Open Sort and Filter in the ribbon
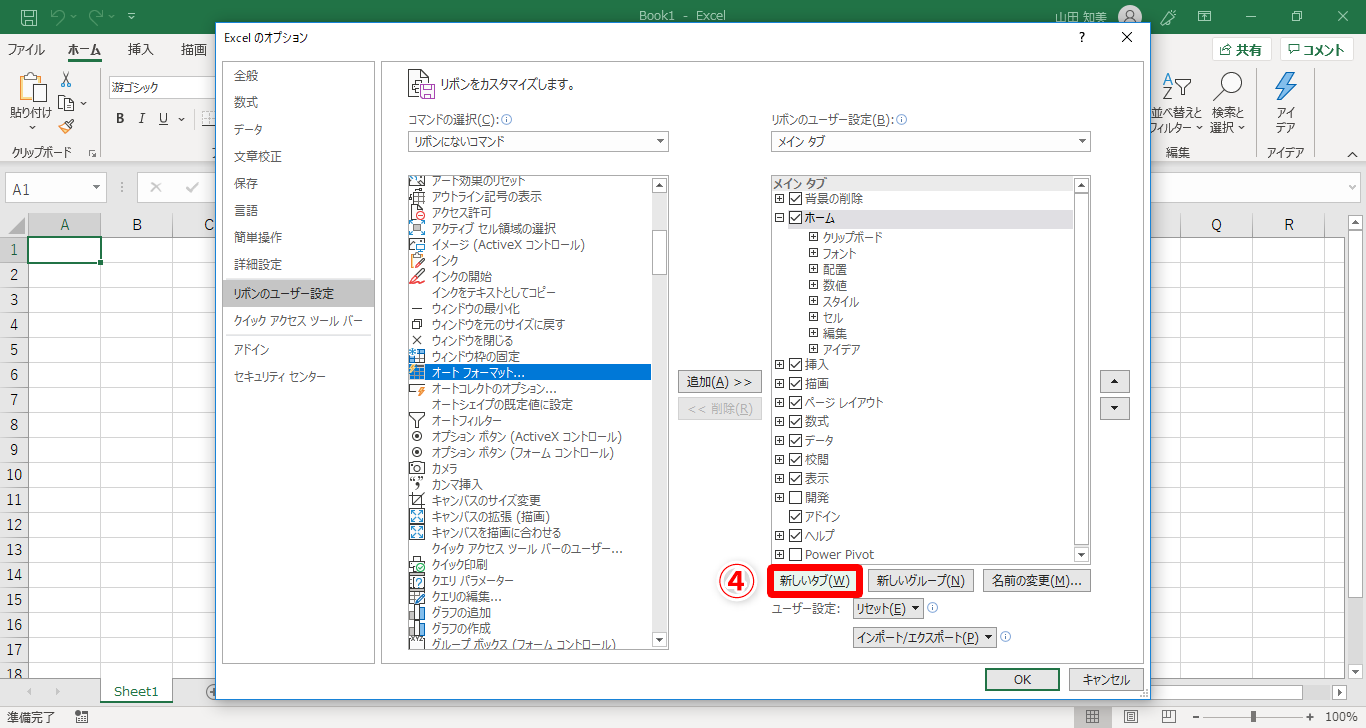This screenshot has width=1366, height=728. tap(1176, 104)
